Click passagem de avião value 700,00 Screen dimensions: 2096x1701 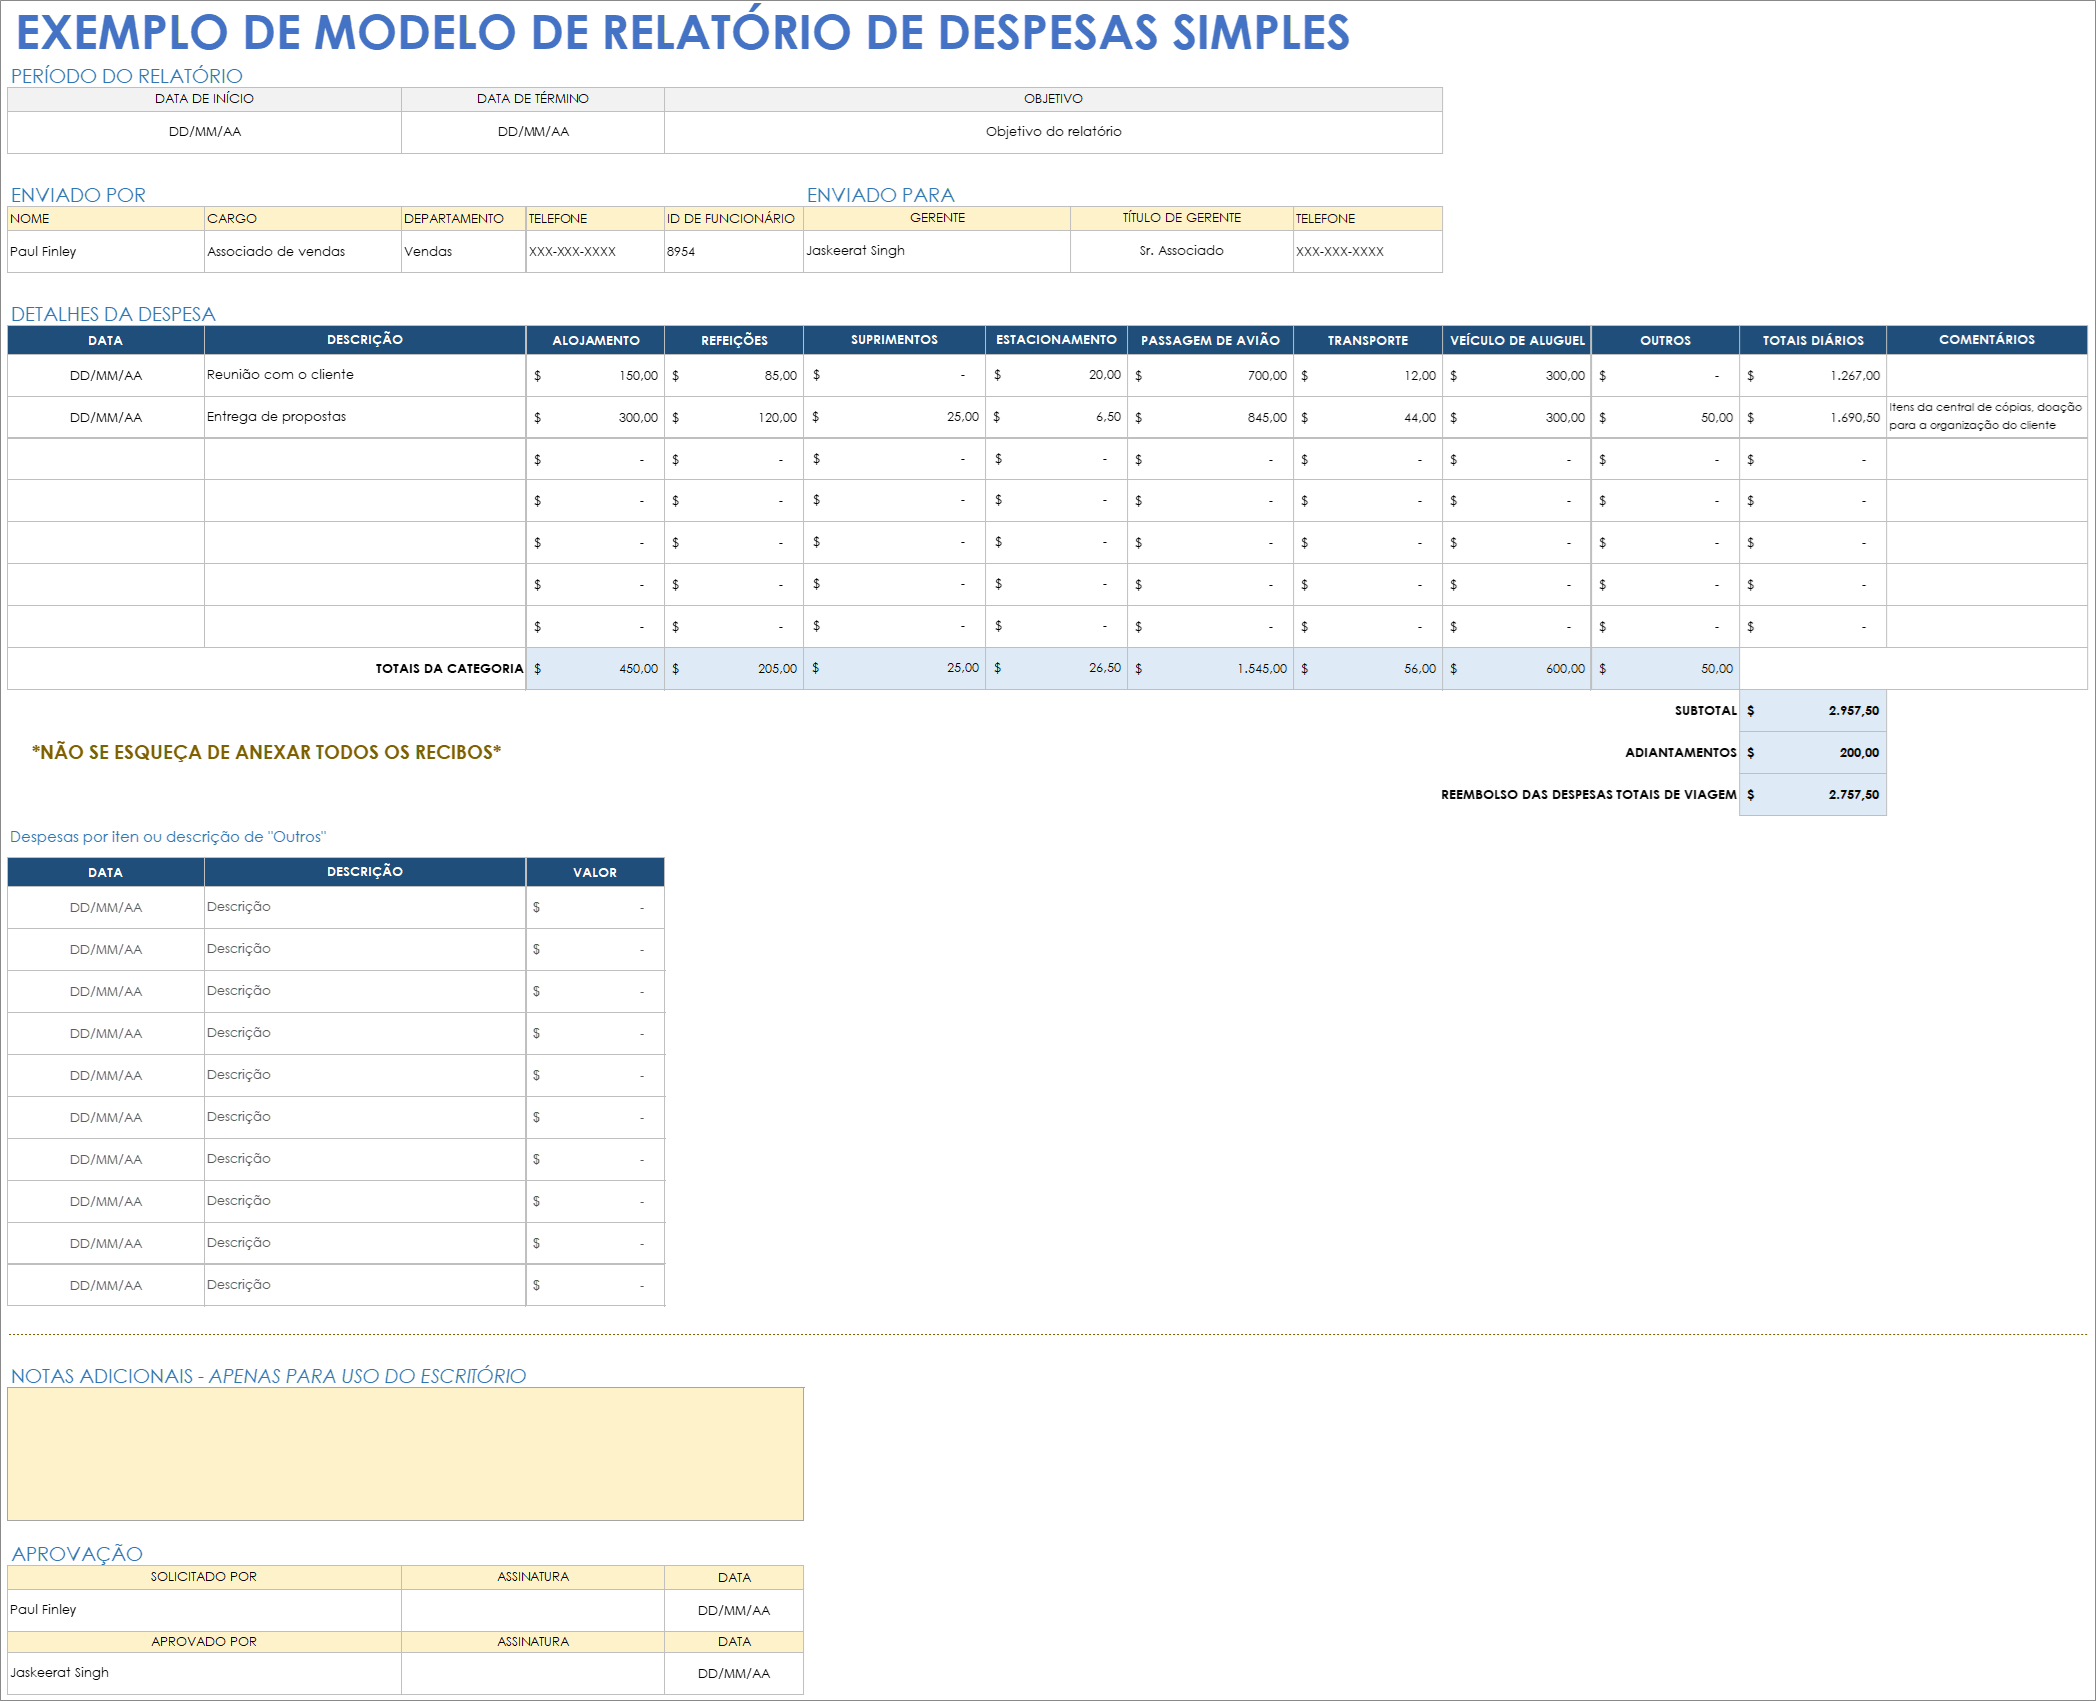tap(1210, 376)
